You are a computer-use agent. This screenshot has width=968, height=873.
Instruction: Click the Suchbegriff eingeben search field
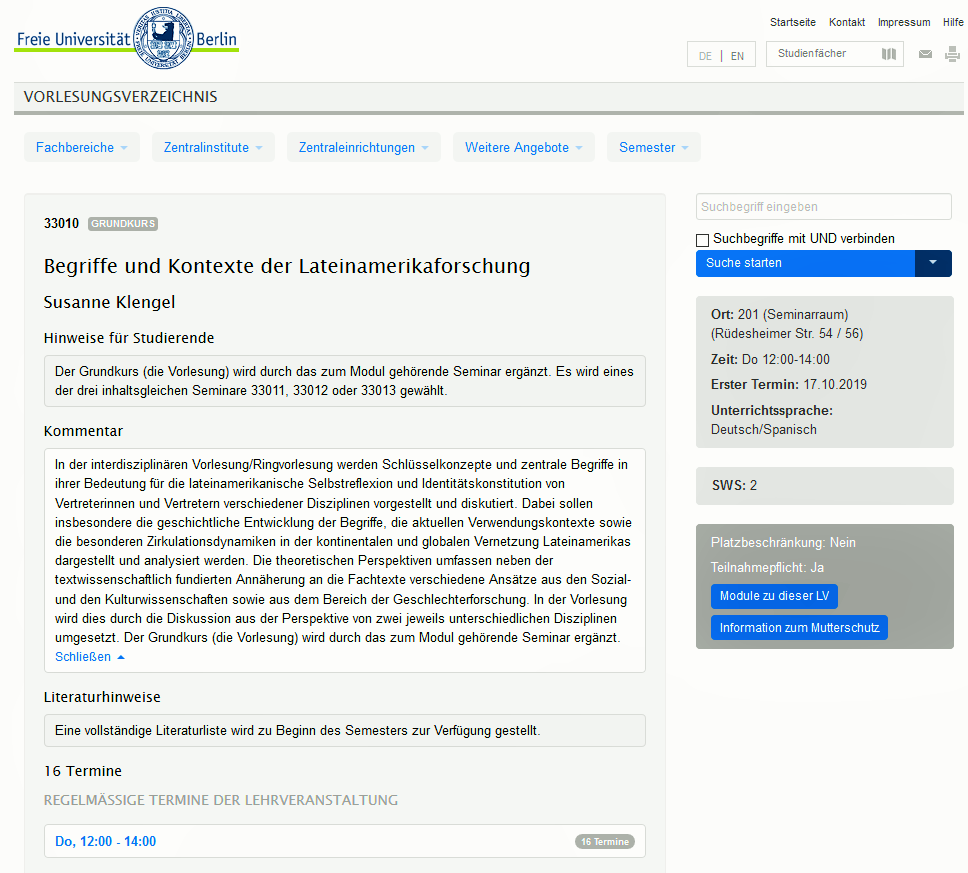point(824,207)
